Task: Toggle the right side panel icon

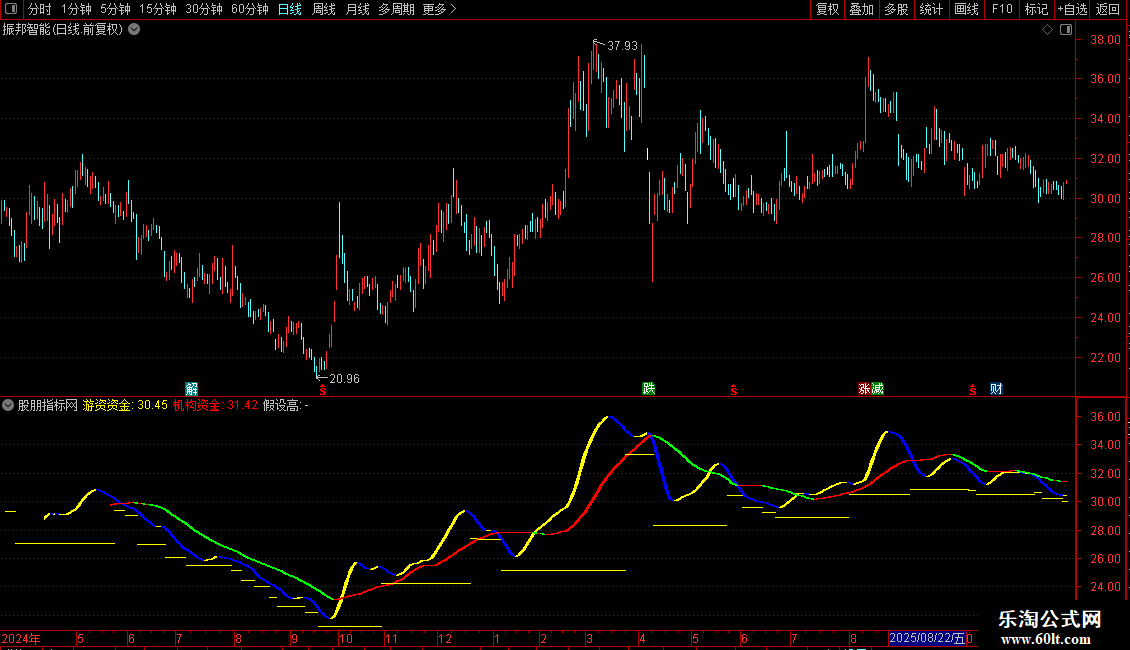Action: tap(1066, 30)
